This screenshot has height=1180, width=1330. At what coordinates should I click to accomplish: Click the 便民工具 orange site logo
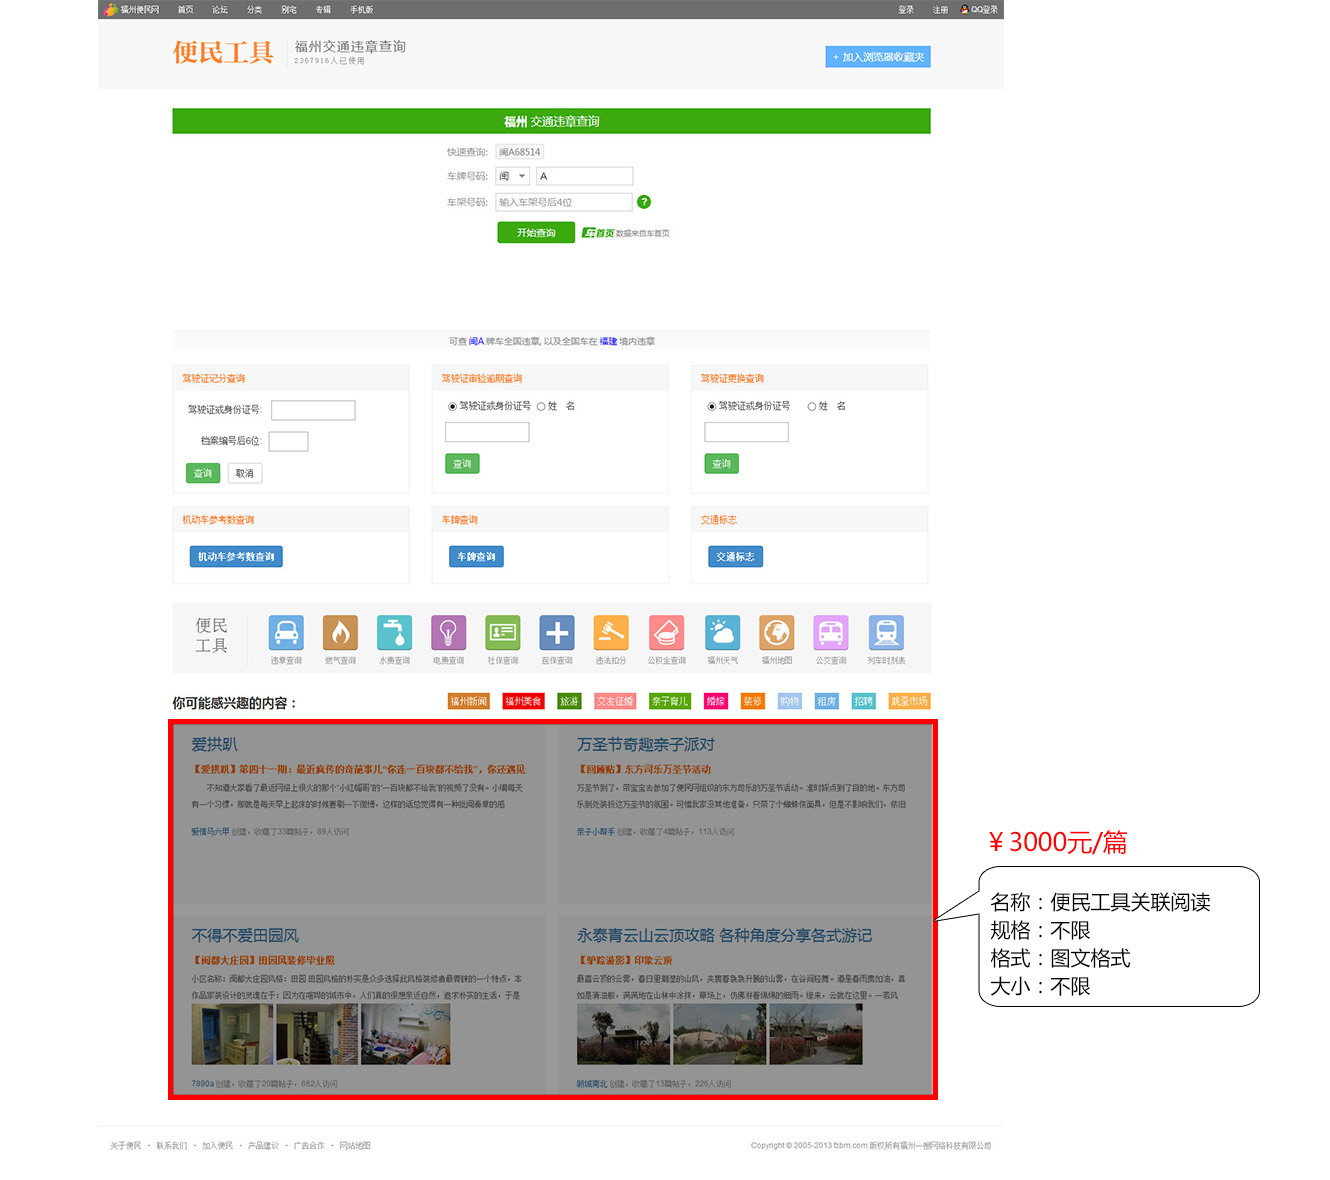point(223,52)
